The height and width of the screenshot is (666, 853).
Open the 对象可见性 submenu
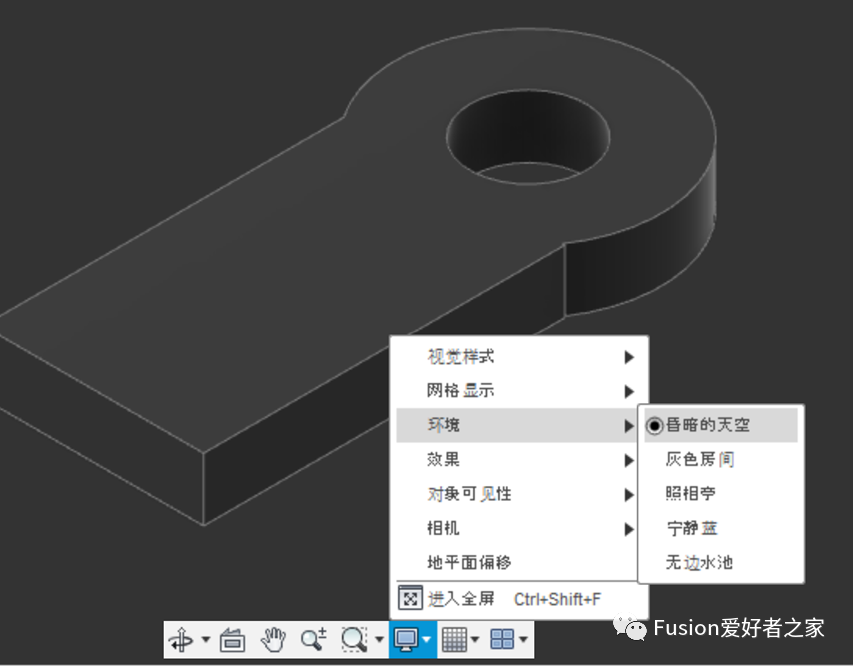(x=517, y=494)
